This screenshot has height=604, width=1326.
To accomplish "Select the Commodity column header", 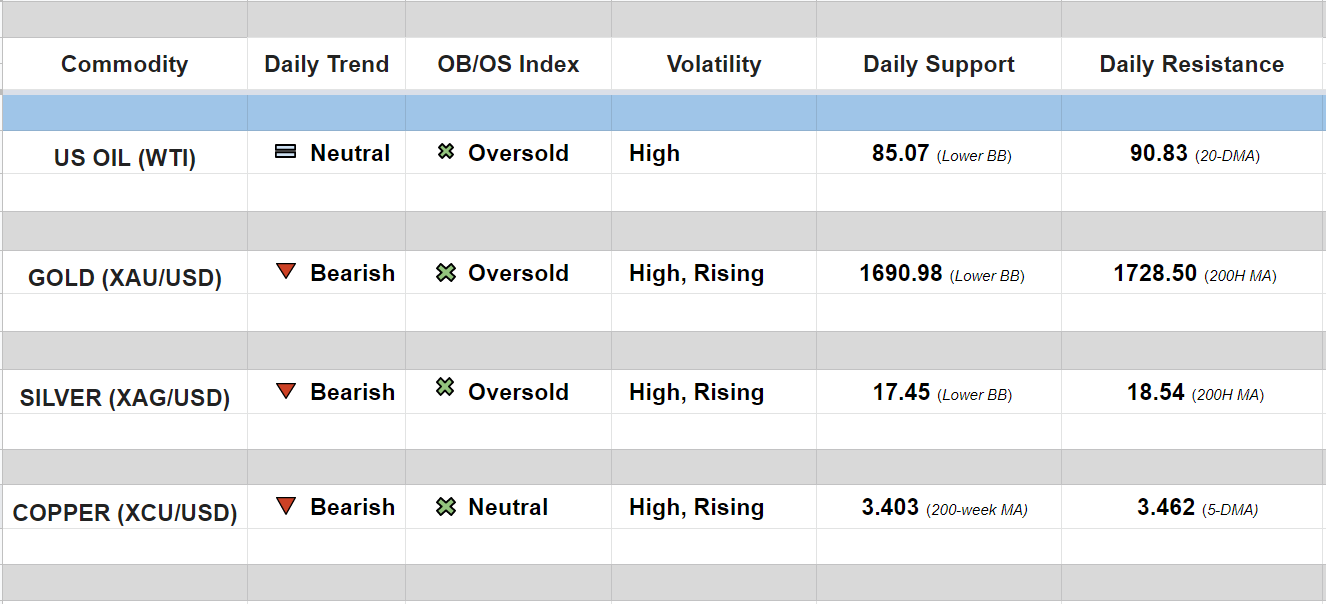I will 124,64.
